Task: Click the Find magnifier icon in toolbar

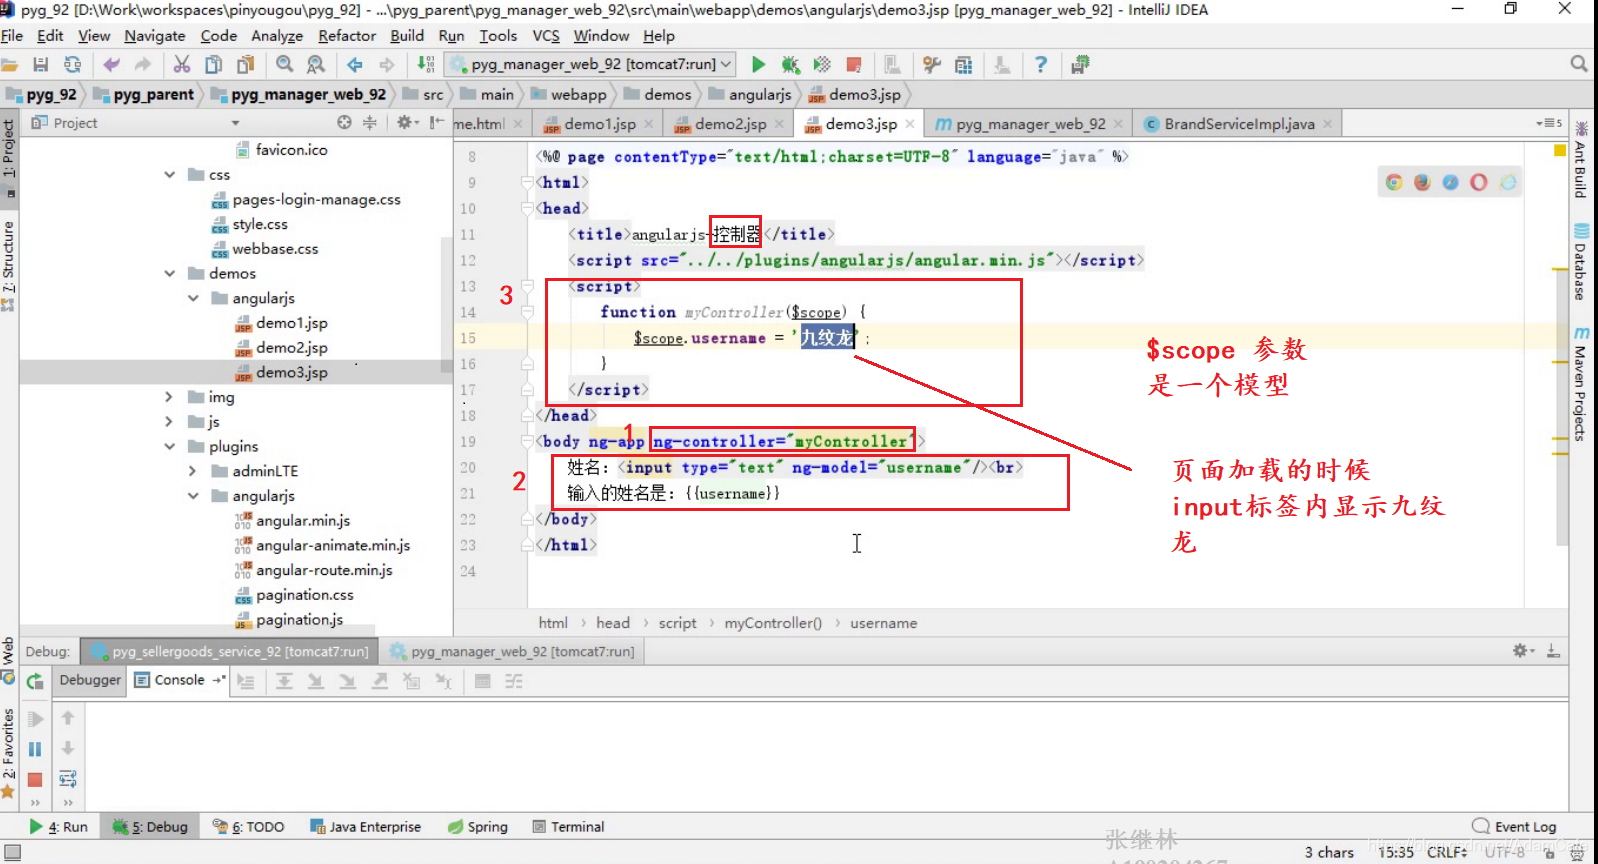Action: 284,64
